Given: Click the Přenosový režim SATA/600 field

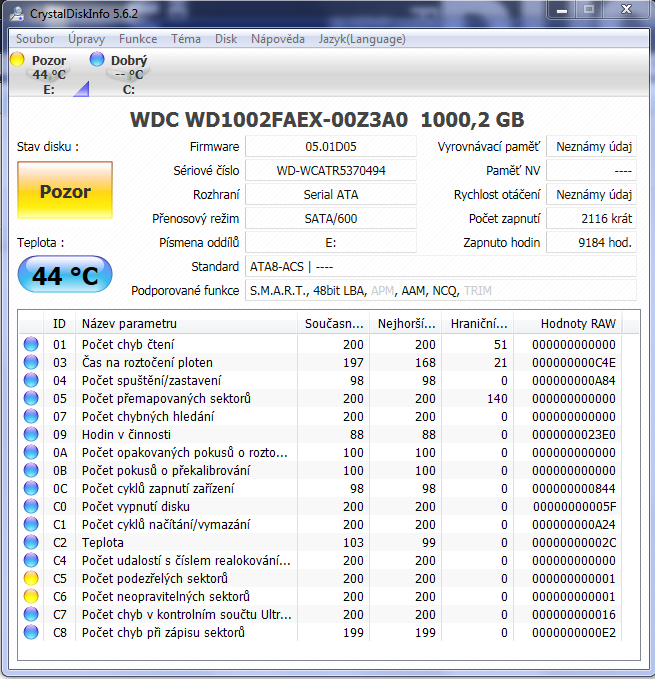Looking at the screenshot, I should pyautogui.click(x=331, y=218).
